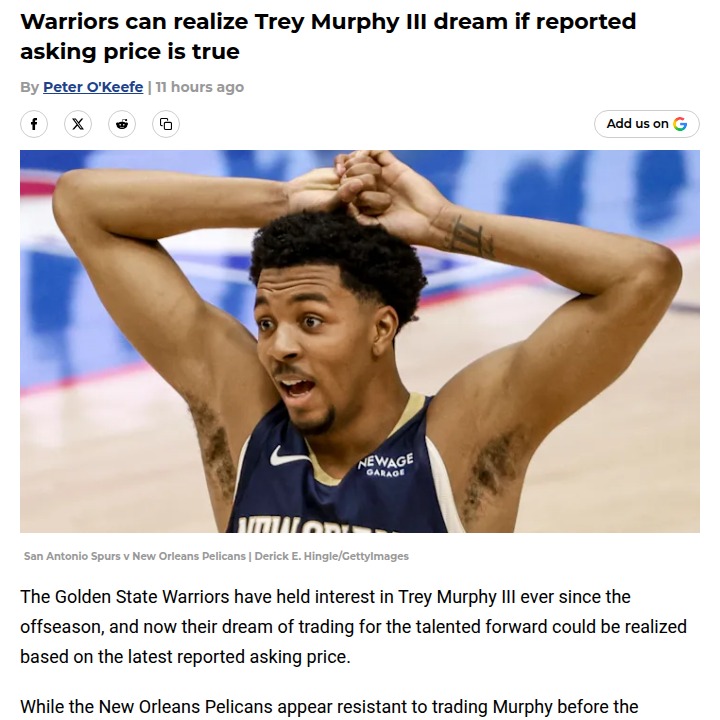Click the Nike logo on jersey
Image resolution: width=720 pixels, height=720 pixels.
point(289,456)
